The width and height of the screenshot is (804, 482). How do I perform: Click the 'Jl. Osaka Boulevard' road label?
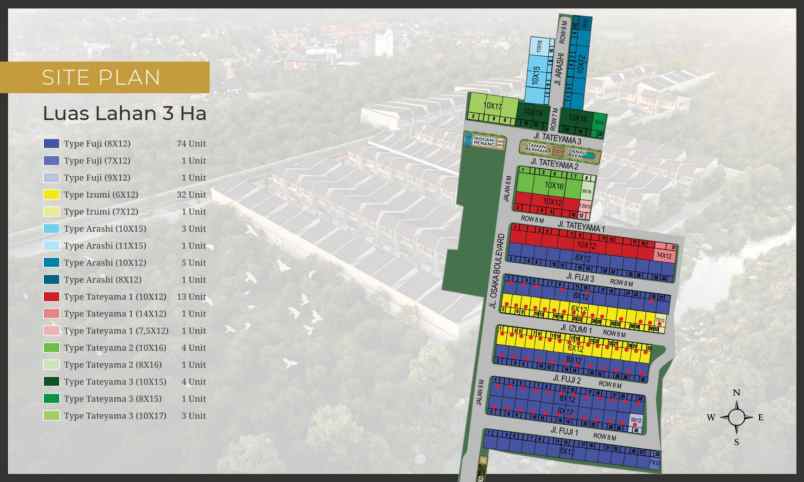click(x=496, y=271)
